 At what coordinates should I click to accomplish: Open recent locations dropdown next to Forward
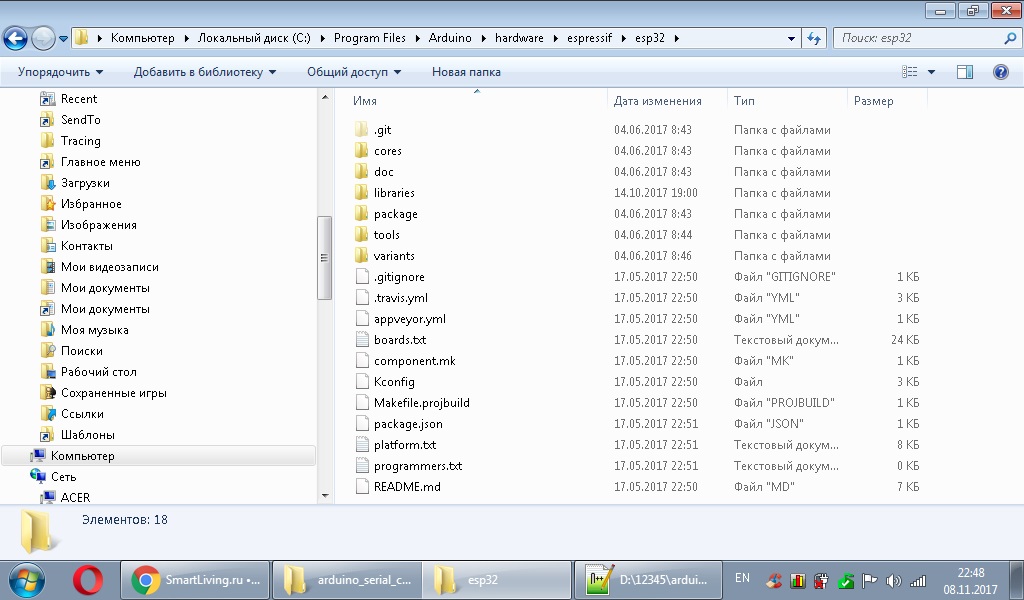[63, 39]
